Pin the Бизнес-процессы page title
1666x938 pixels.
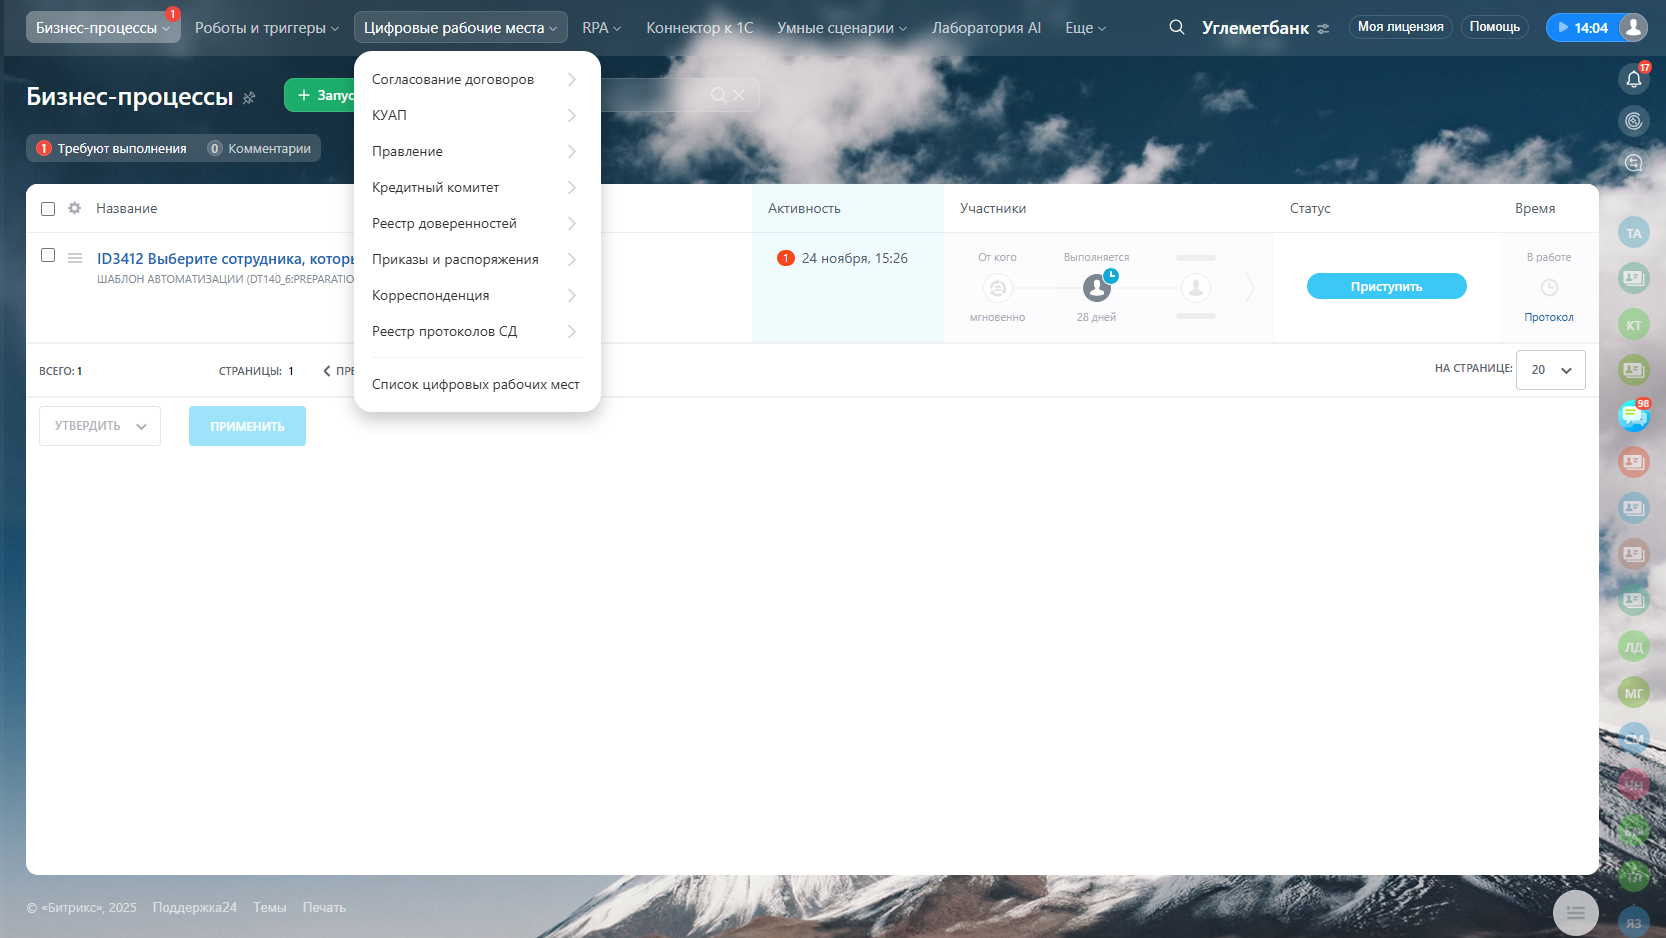249,97
